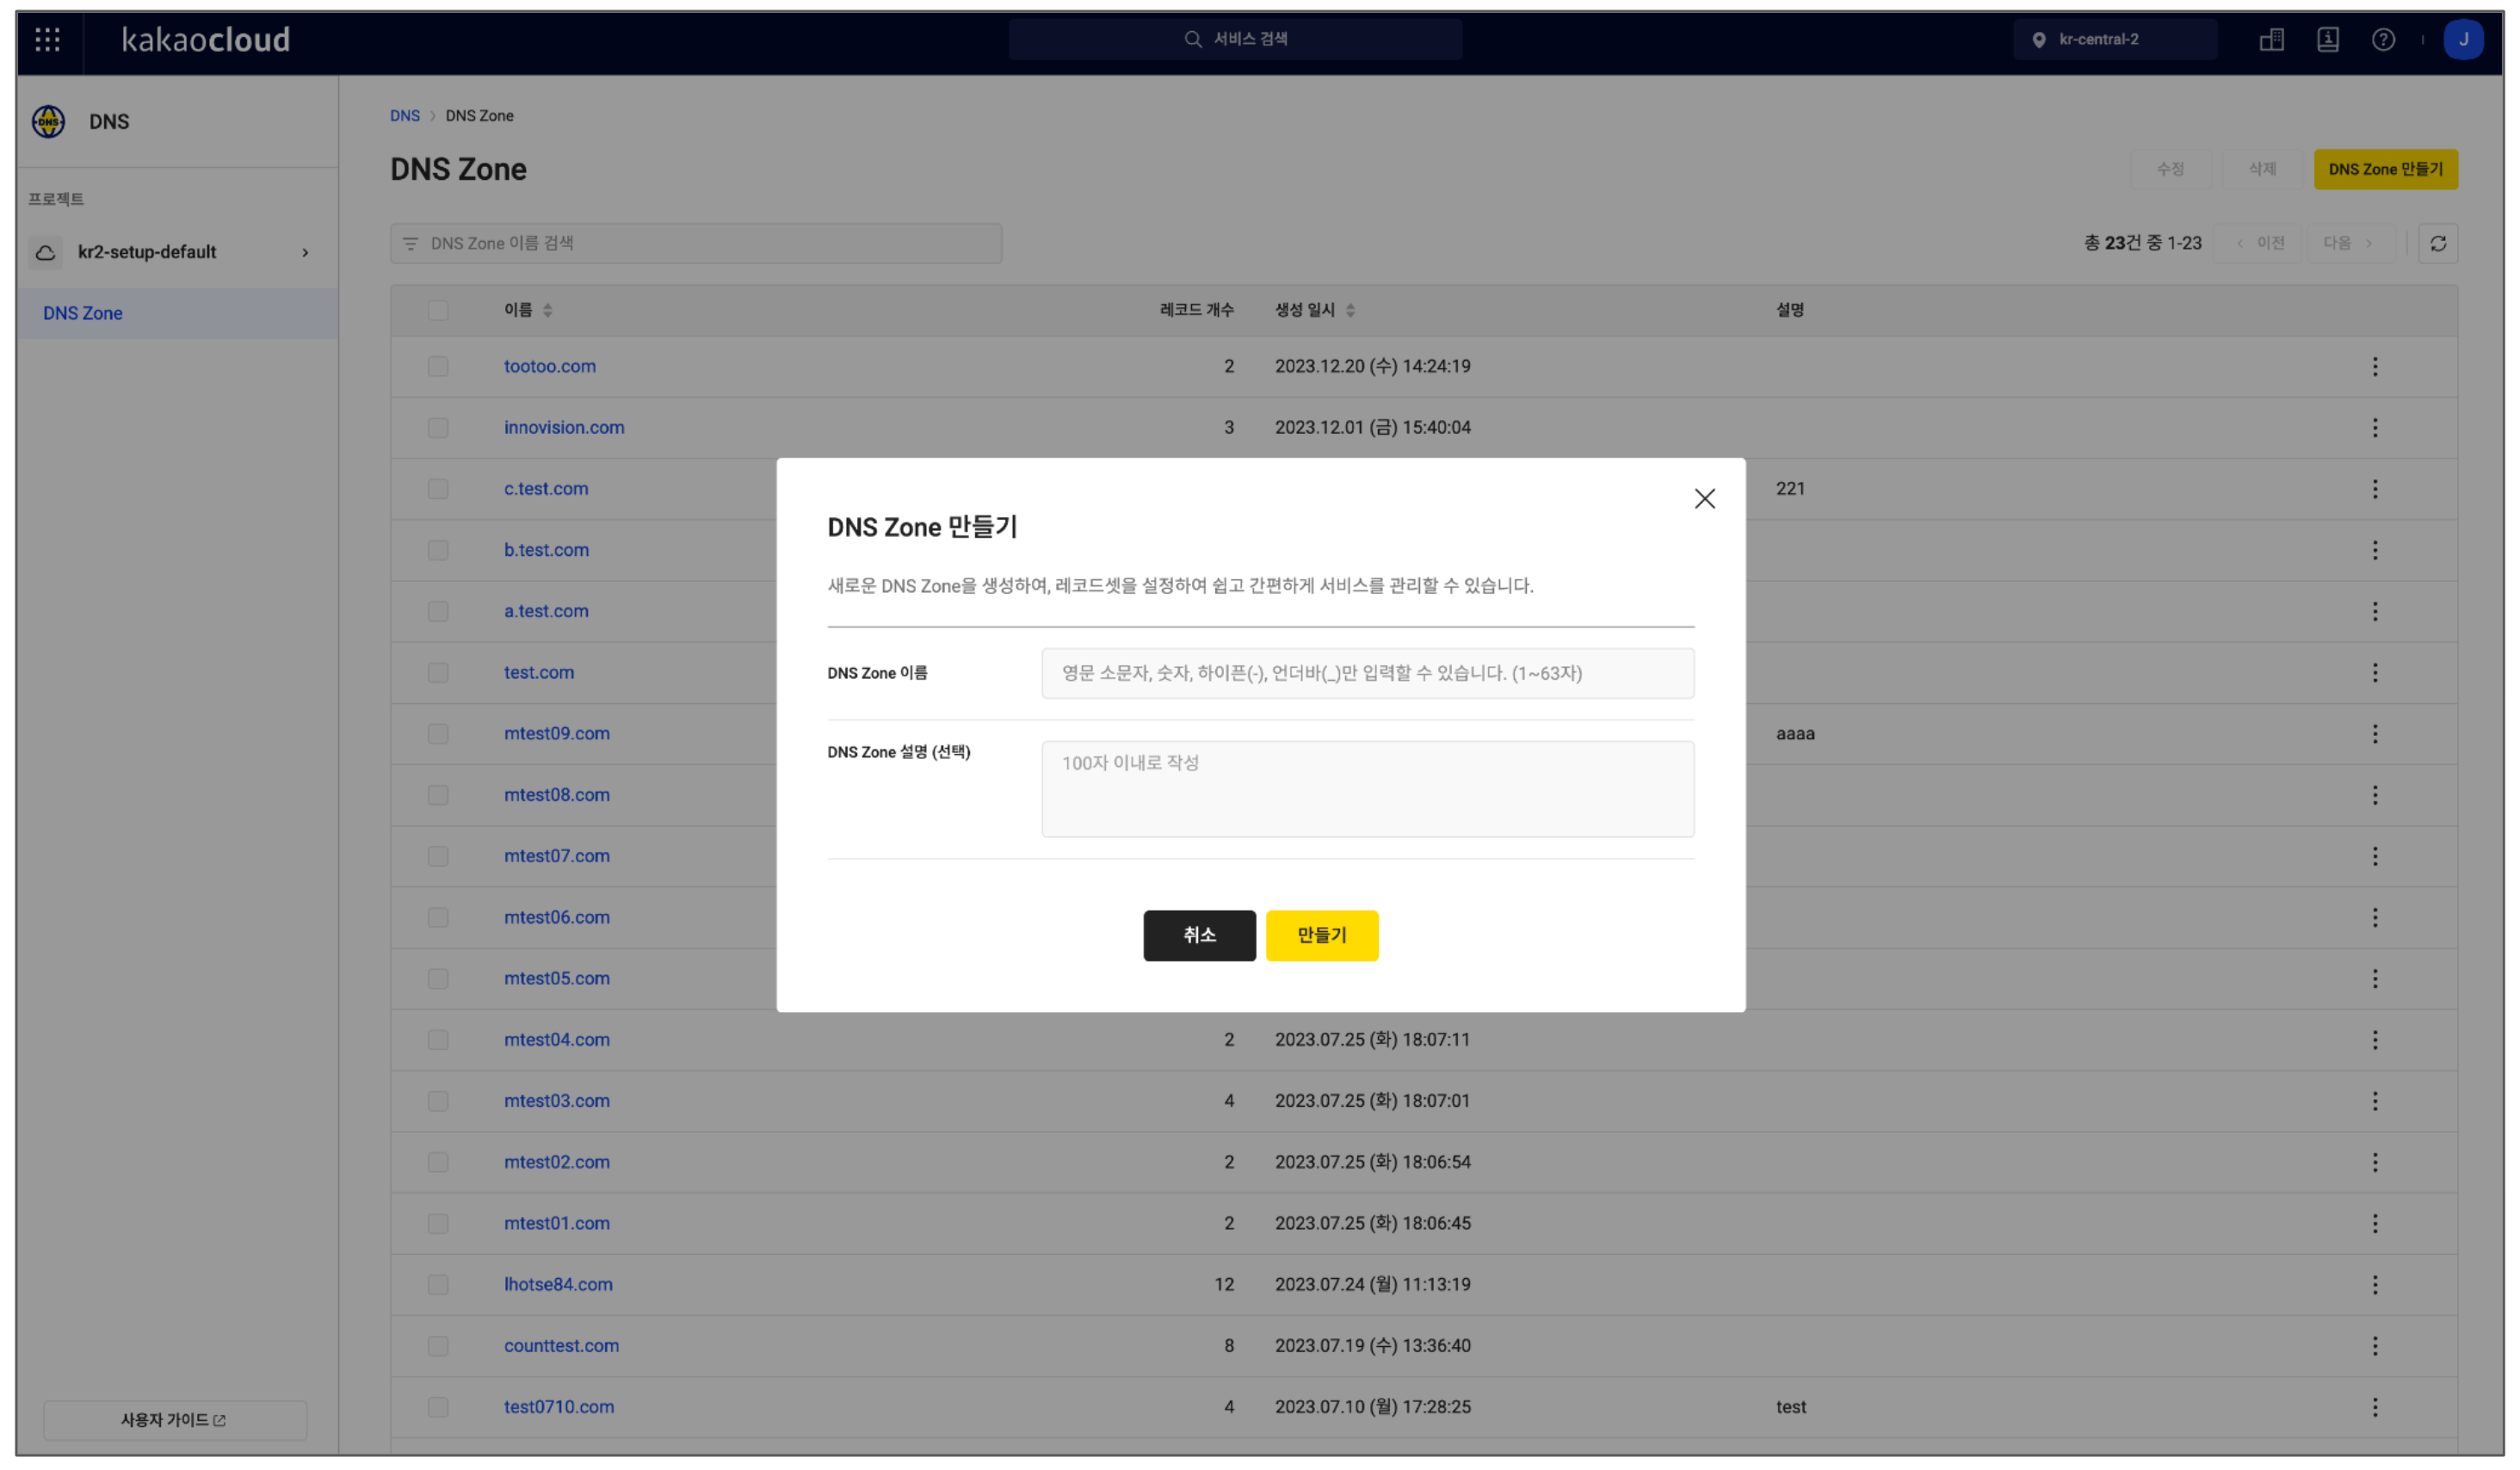Open more options for test.com row
Screen dimensions: 2520x1470
pyautogui.click(x=2374, y=672)
